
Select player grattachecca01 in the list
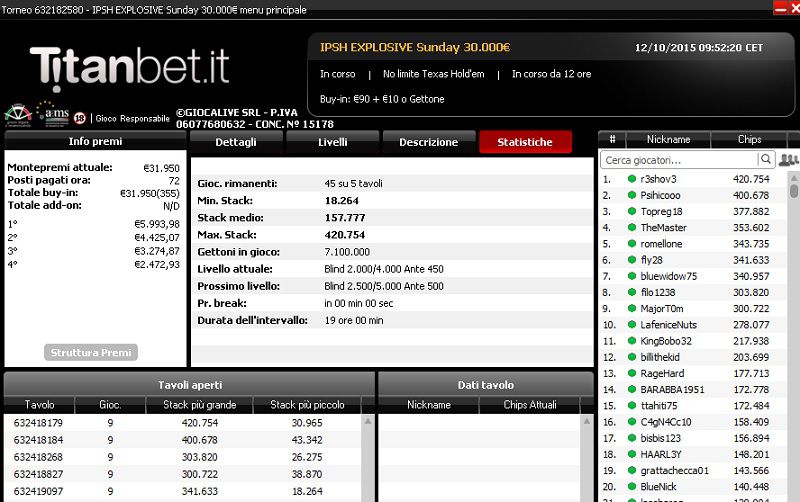[693, 470]
